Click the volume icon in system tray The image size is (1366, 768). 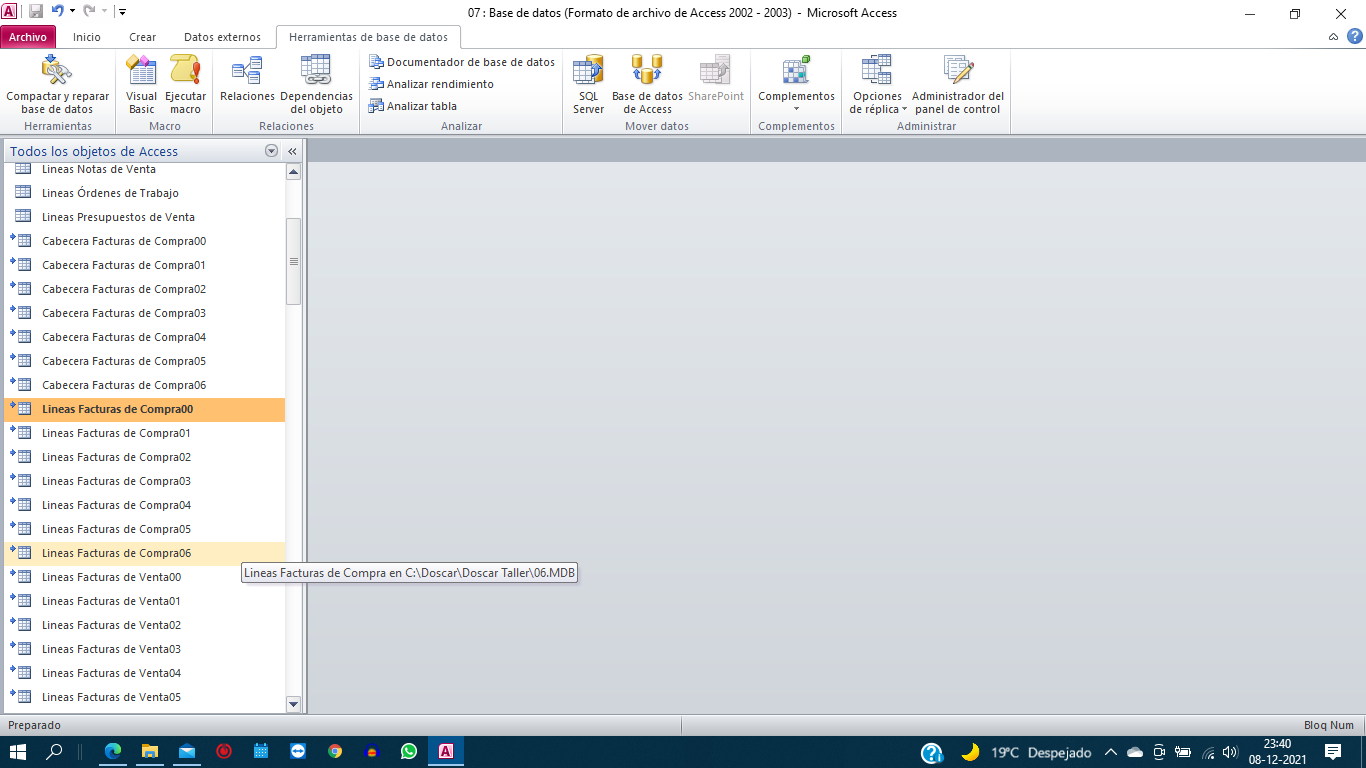(1230, 752)
